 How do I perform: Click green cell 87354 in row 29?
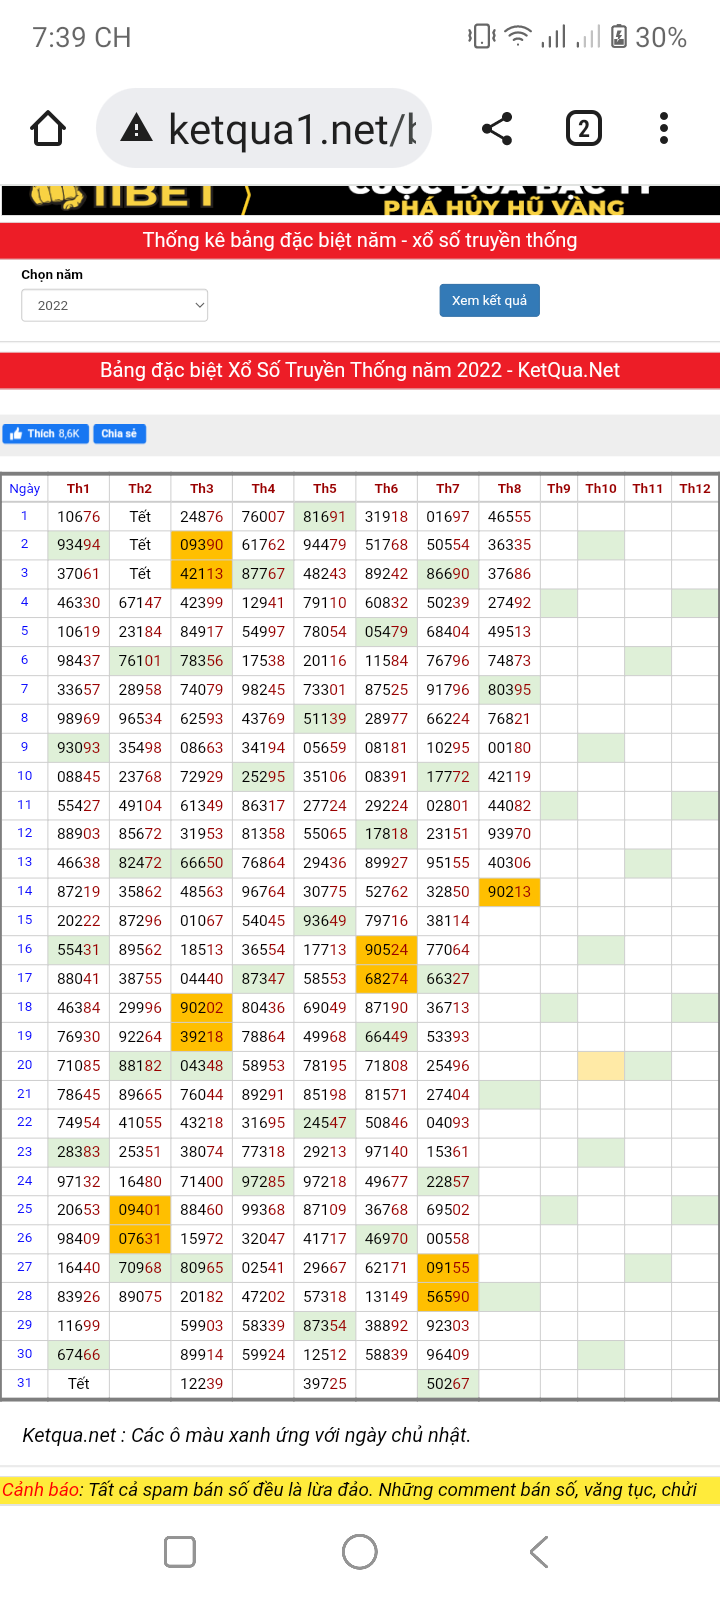point(325,1326)
